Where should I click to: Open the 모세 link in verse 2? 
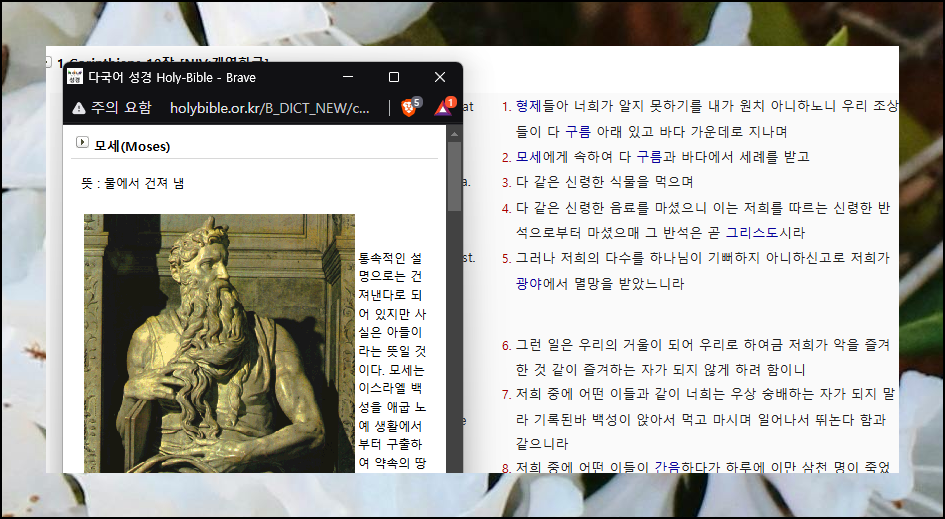pos(529,157)
